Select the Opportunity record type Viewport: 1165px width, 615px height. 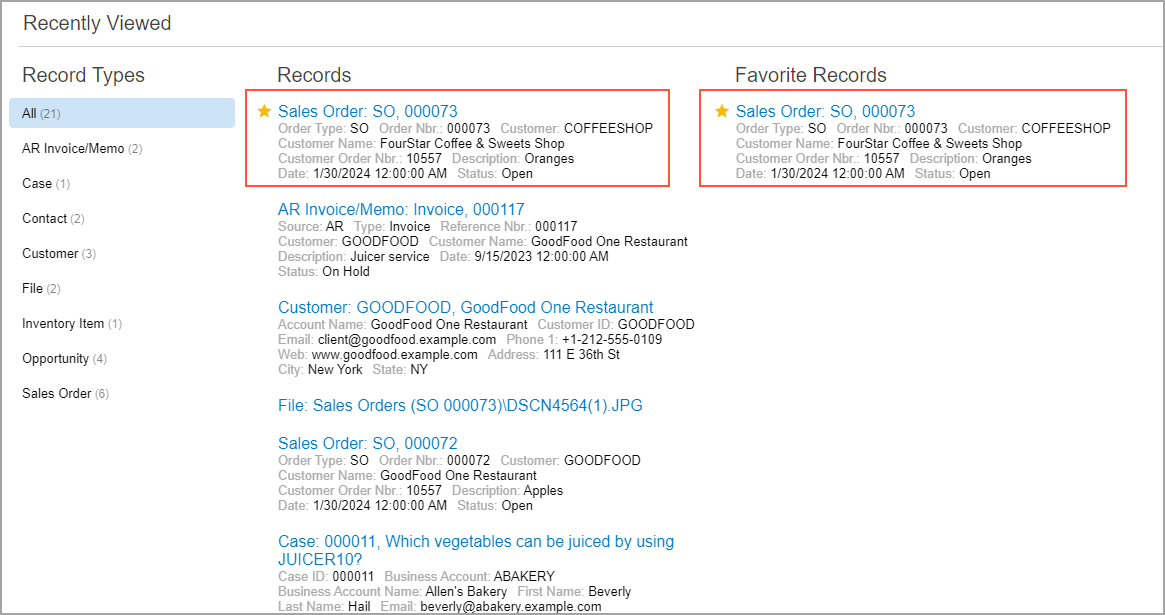click(56, 358)
